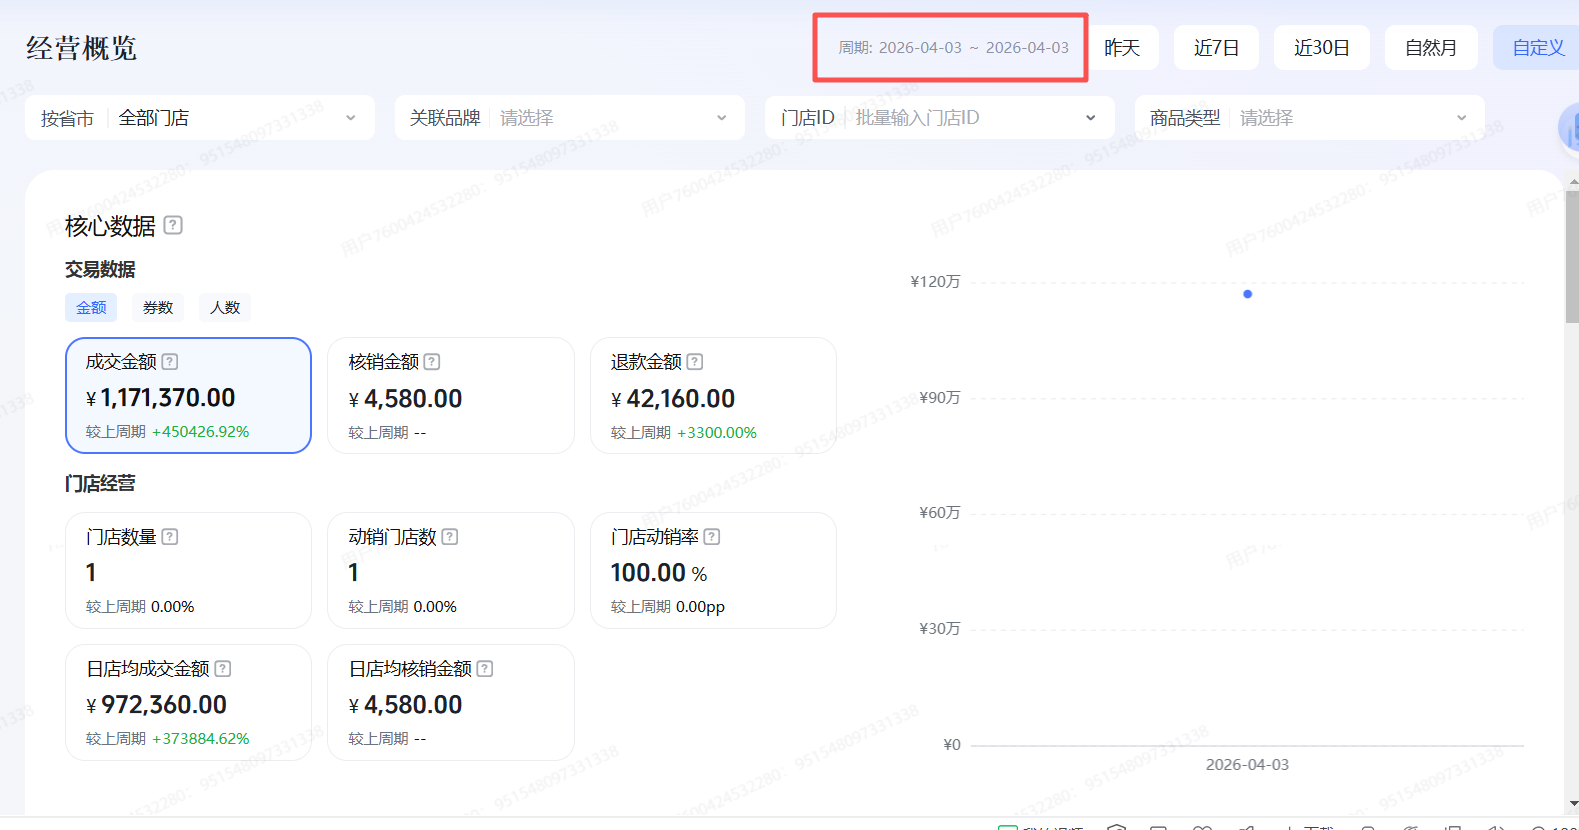Click the 交易数据 section heading
This screenshot has width=1579, height=830.
click(100, 269)
